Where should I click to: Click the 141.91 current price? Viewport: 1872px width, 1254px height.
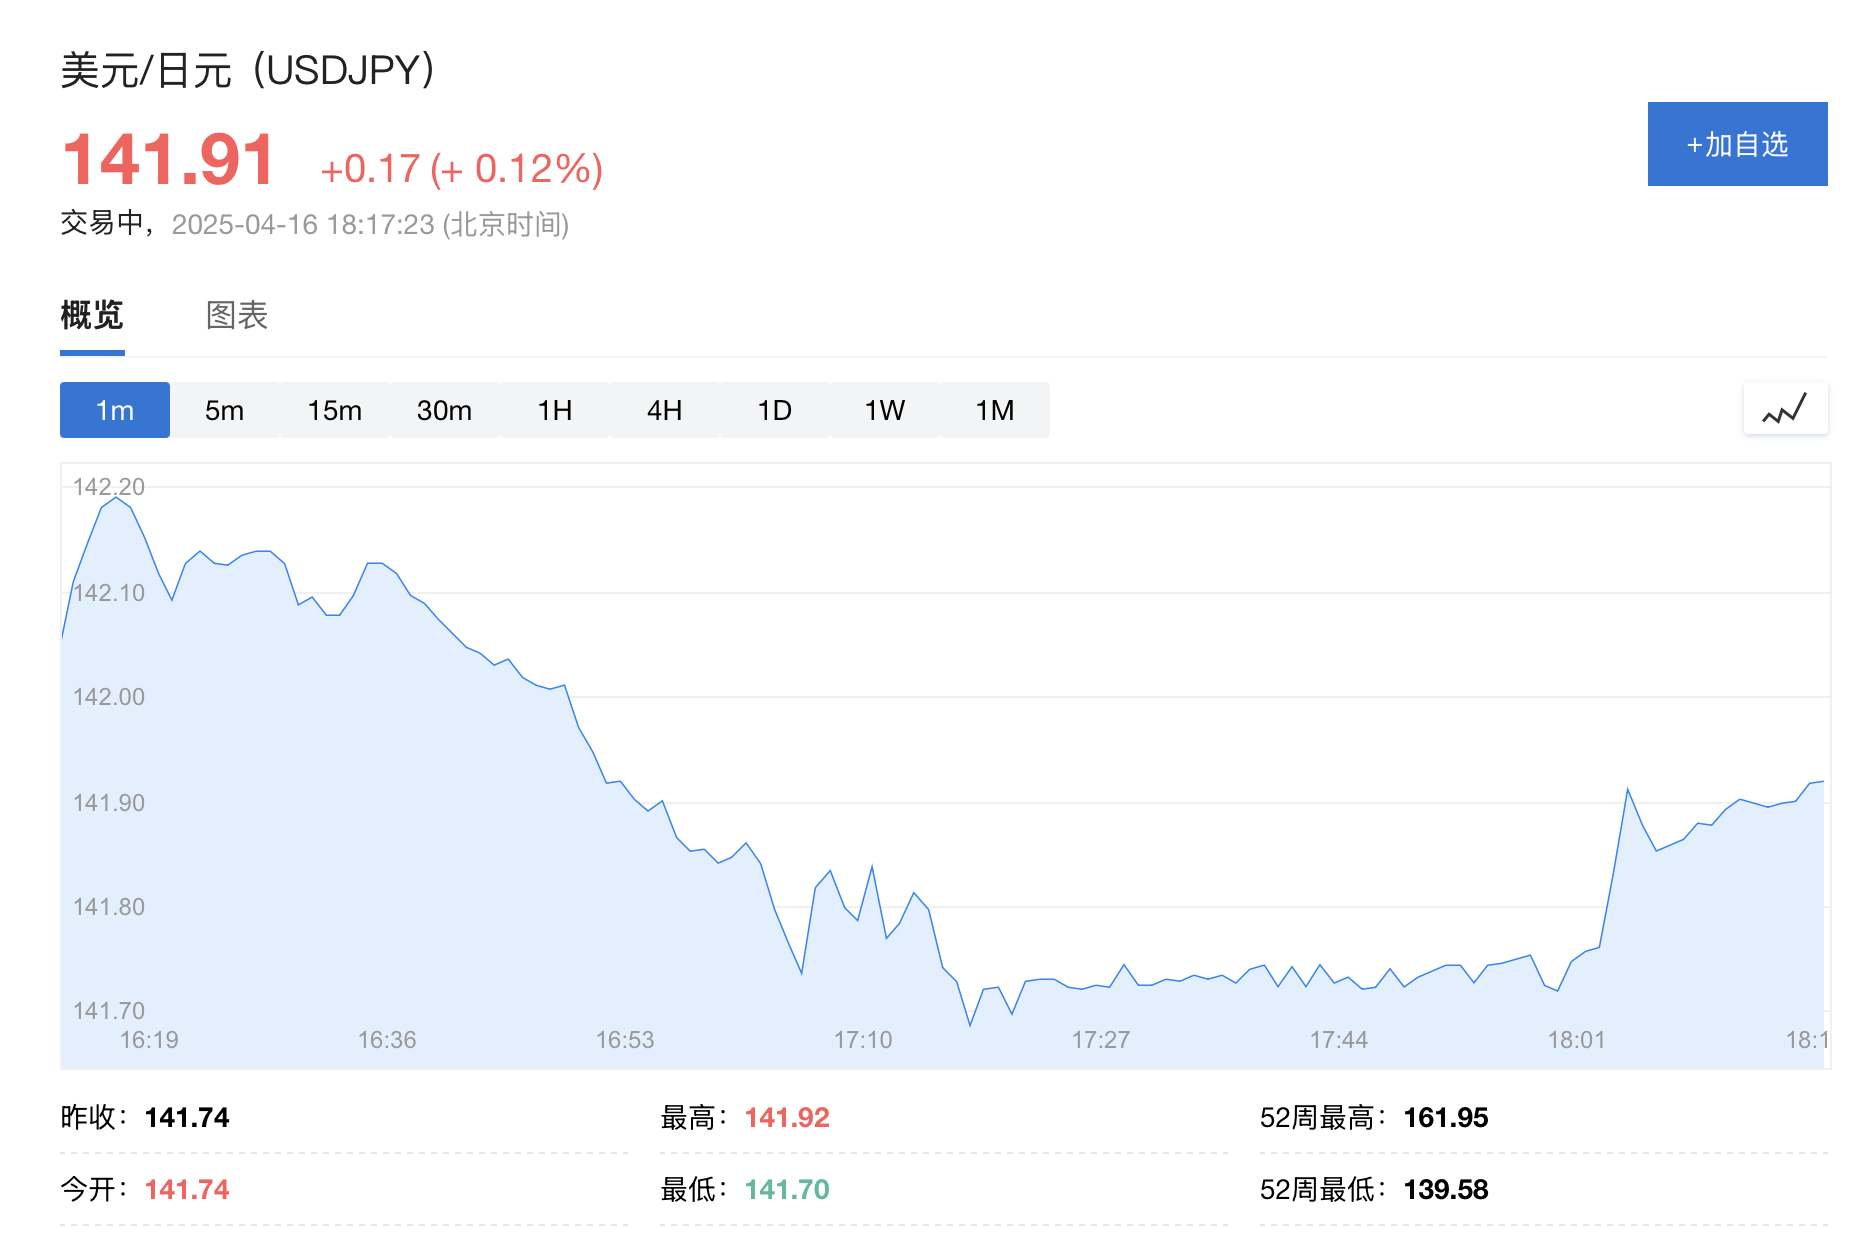(x=169, y=160)
